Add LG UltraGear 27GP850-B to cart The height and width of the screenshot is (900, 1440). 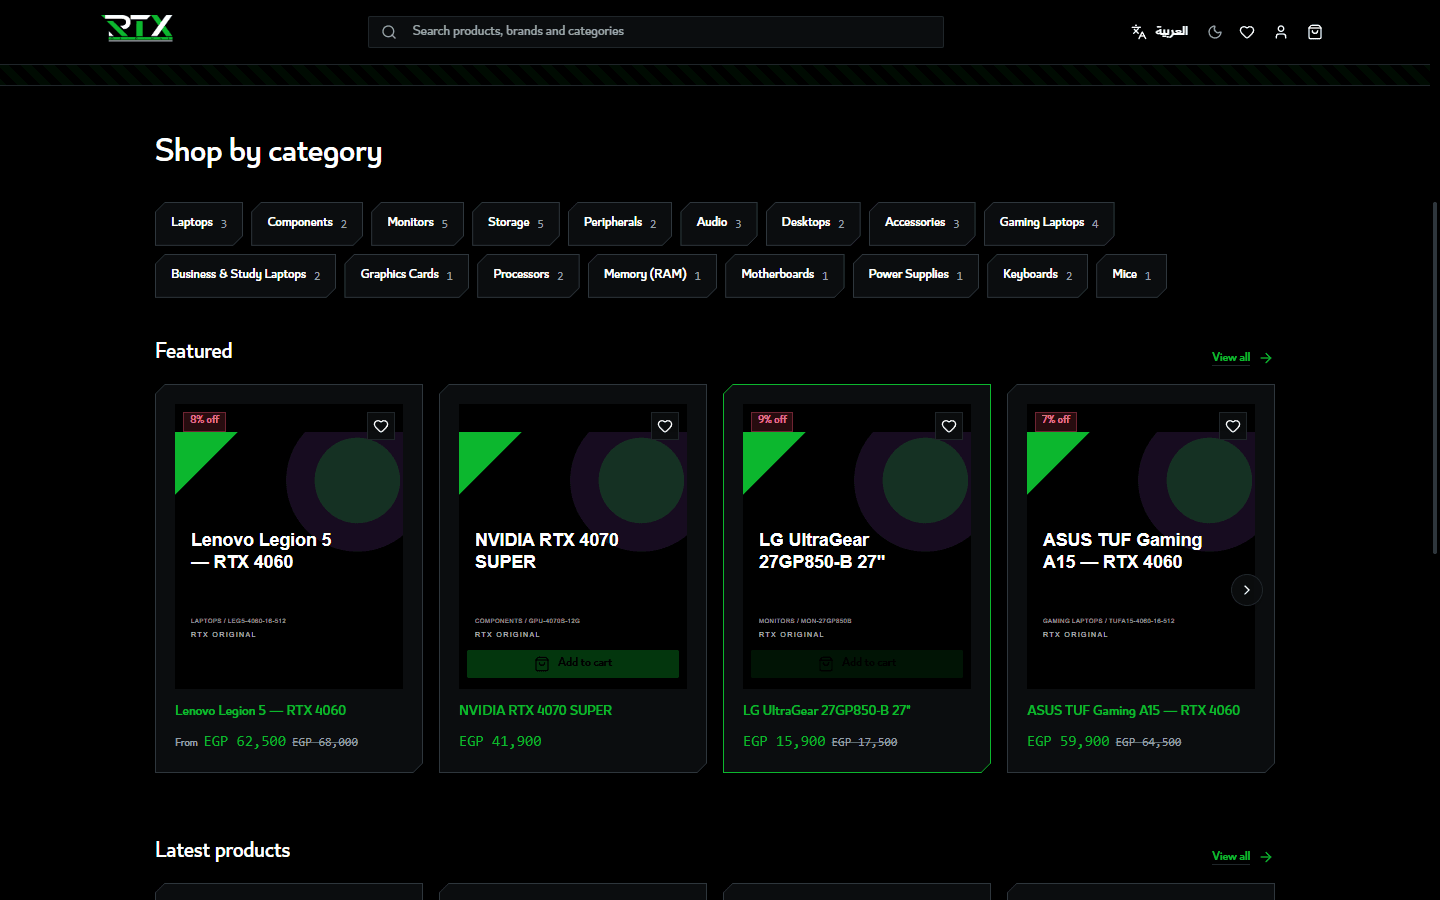coord(857,663)
